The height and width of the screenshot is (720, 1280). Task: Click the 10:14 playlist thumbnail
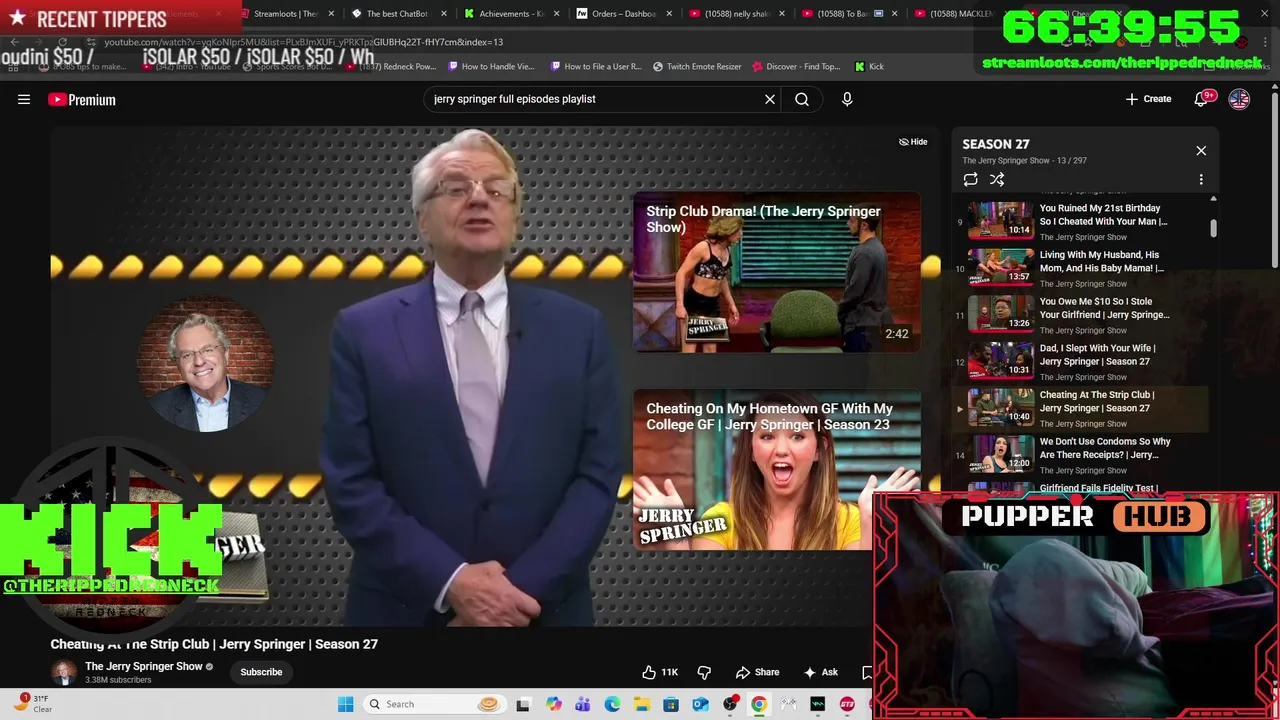[1000, 220]
